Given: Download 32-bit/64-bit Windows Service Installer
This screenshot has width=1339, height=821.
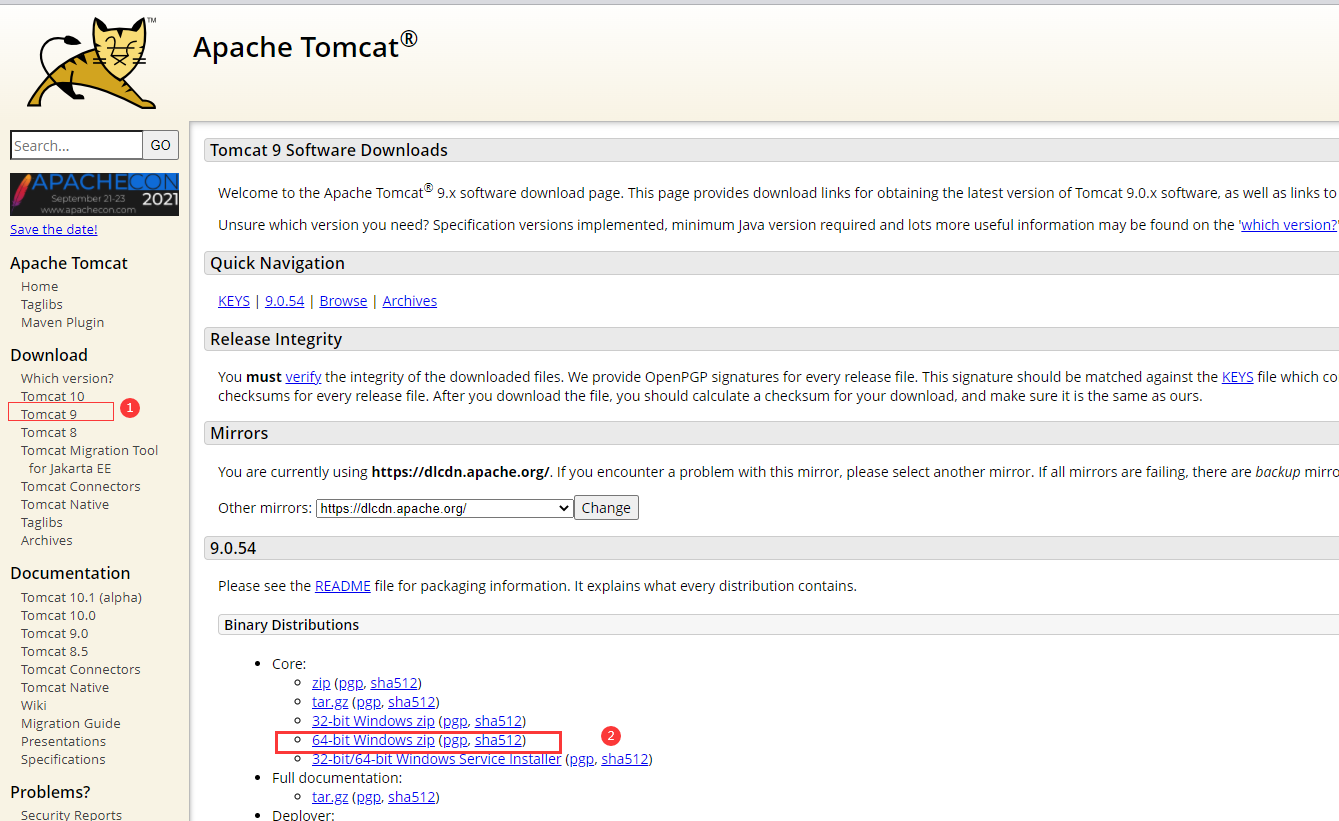Looking at the screenshot, I should tap(436, 759).
